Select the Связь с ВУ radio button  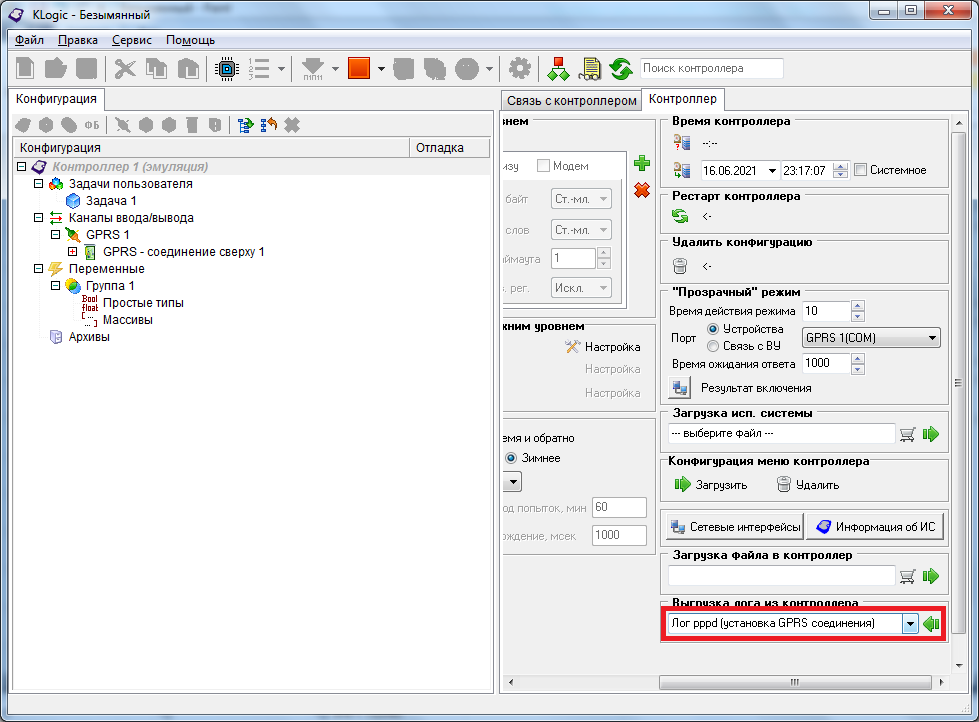(713, 346)
